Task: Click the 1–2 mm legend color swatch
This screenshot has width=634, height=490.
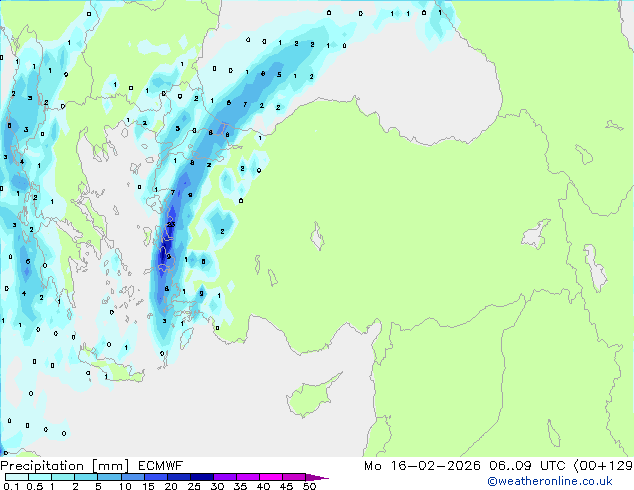Action: (x=63, y=477)
